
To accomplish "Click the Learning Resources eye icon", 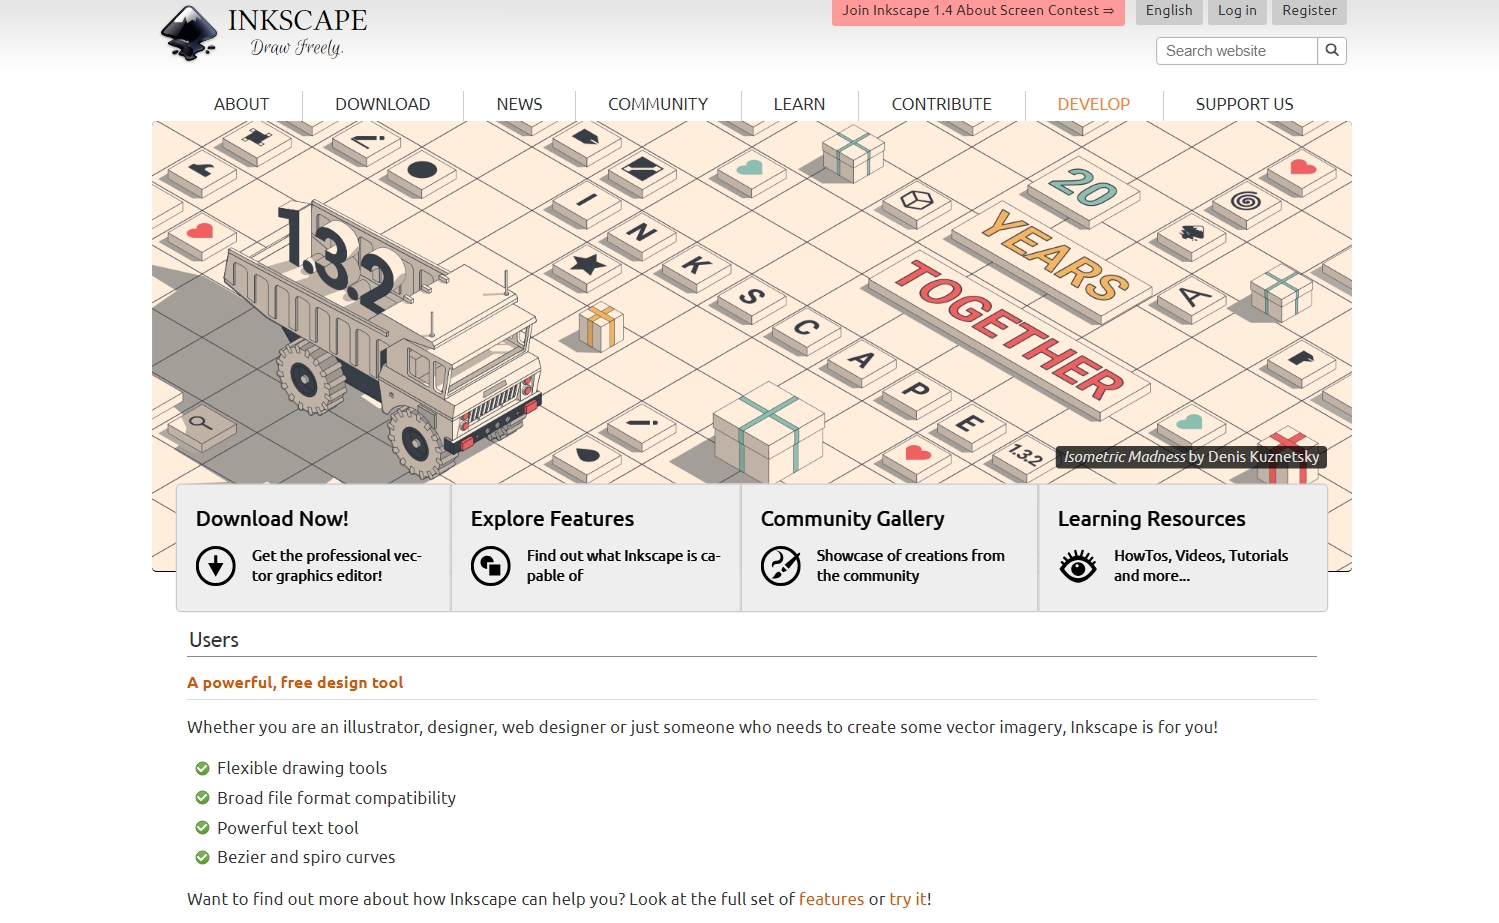I will (1078, 566).
